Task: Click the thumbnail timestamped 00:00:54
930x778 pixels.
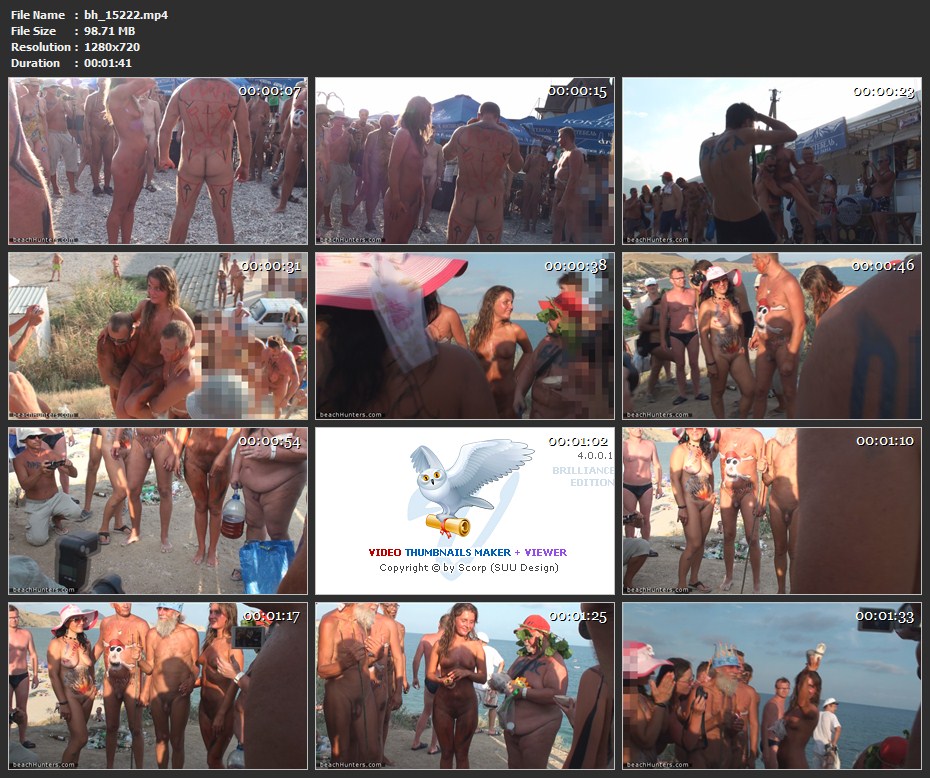Action: pos(158,511)
